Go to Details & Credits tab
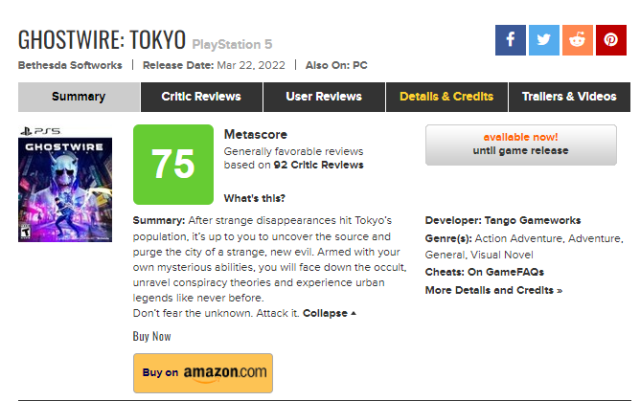The image size is (640, 401). click(446, 97)
